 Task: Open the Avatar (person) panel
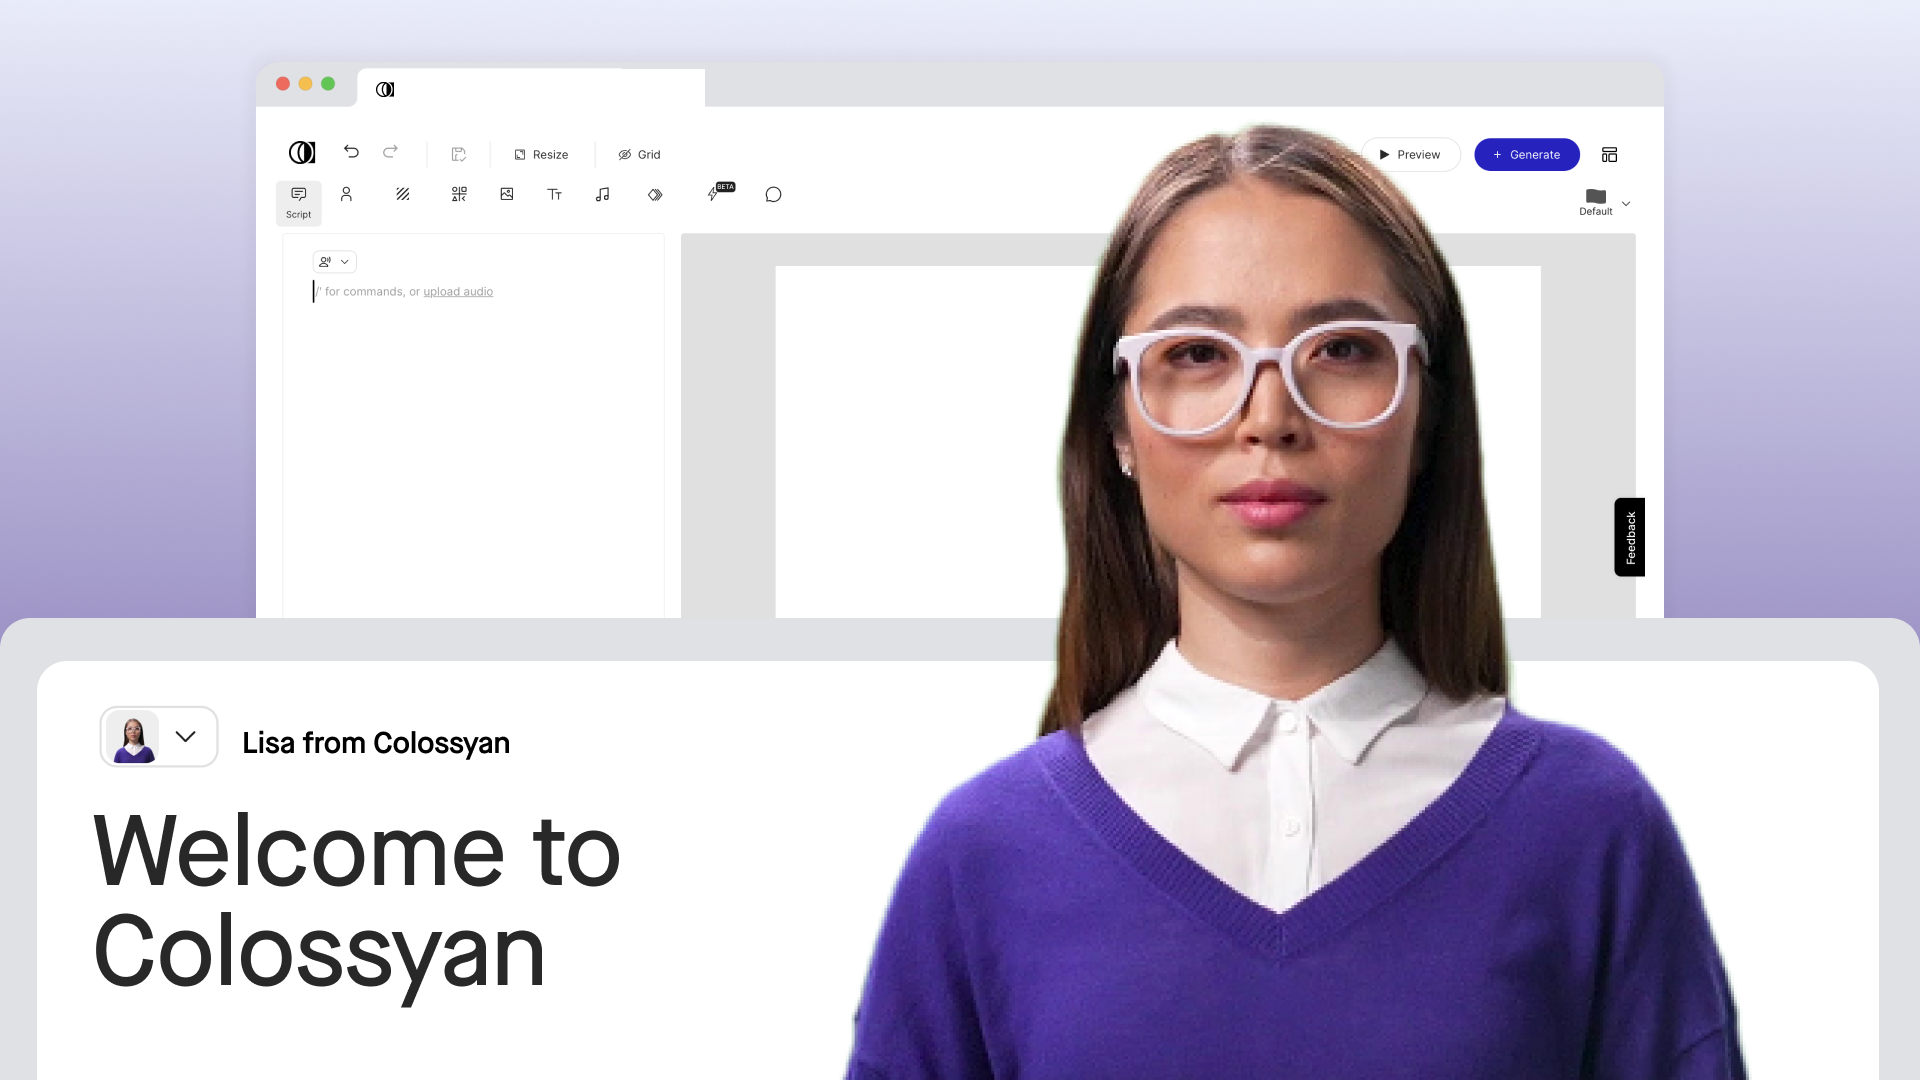click(346, 194)
